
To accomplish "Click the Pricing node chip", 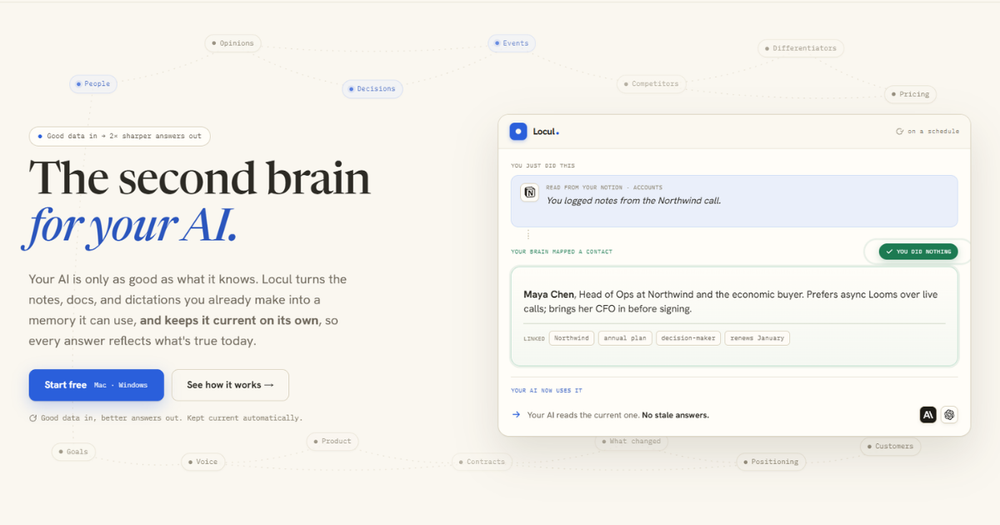I will point(910,94).
